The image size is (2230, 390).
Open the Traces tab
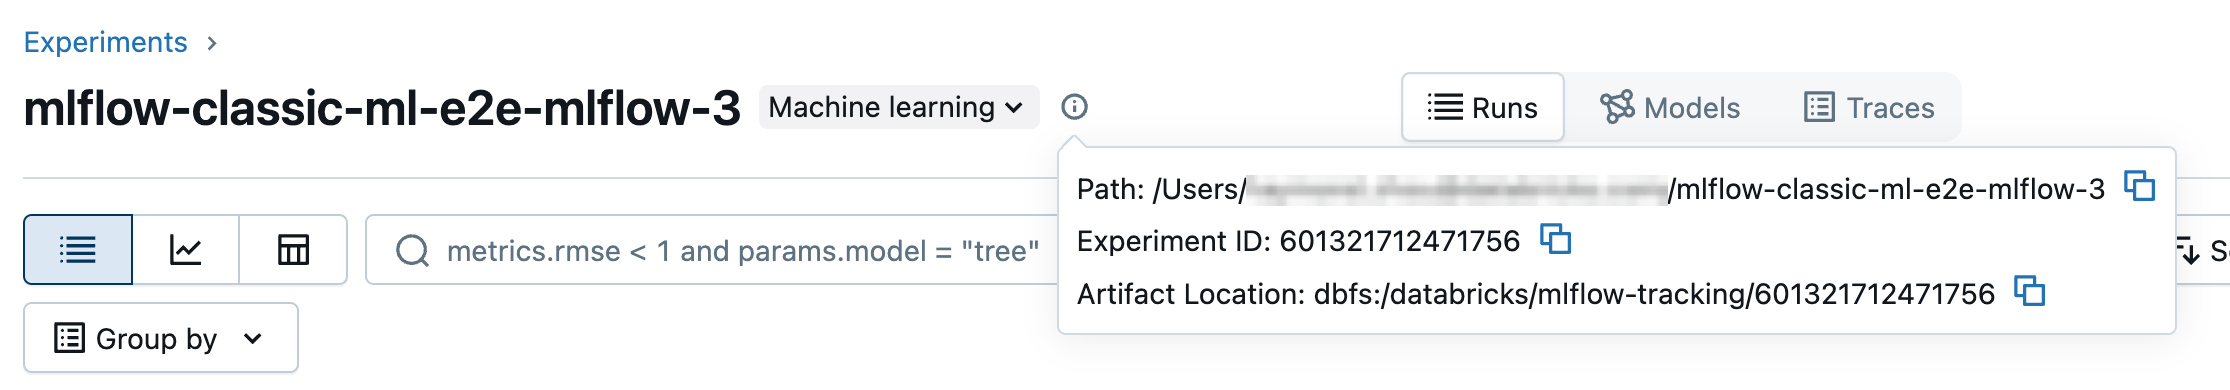(1869, 107)
